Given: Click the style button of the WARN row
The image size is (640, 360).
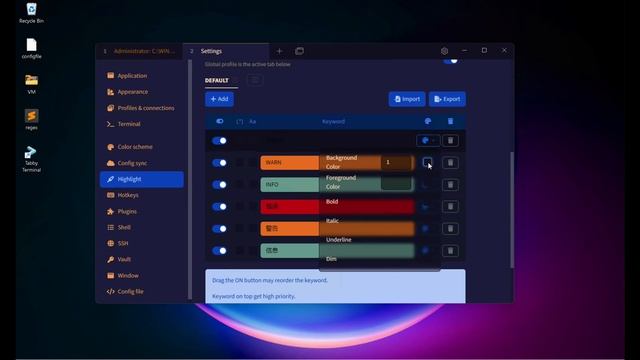Looking at the screenshot, I should [427, 162].
